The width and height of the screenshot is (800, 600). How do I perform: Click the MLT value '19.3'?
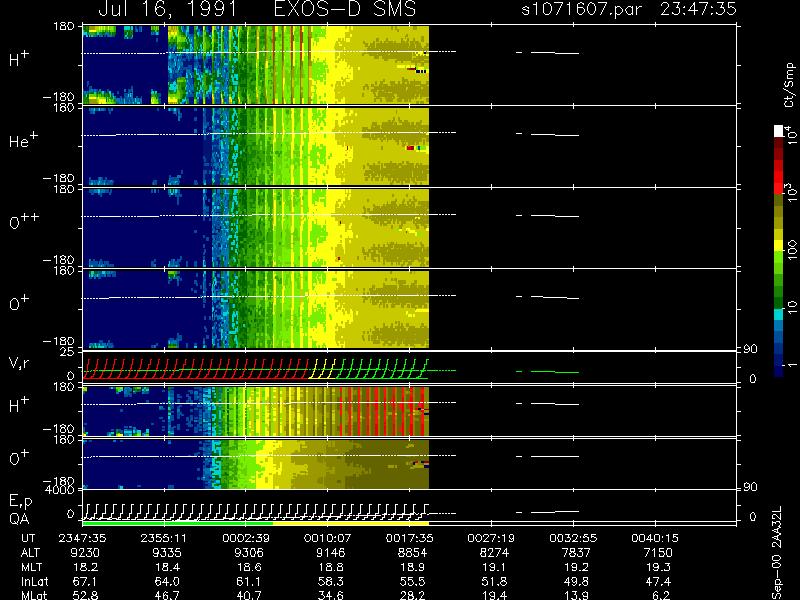[x=658, y=567]
